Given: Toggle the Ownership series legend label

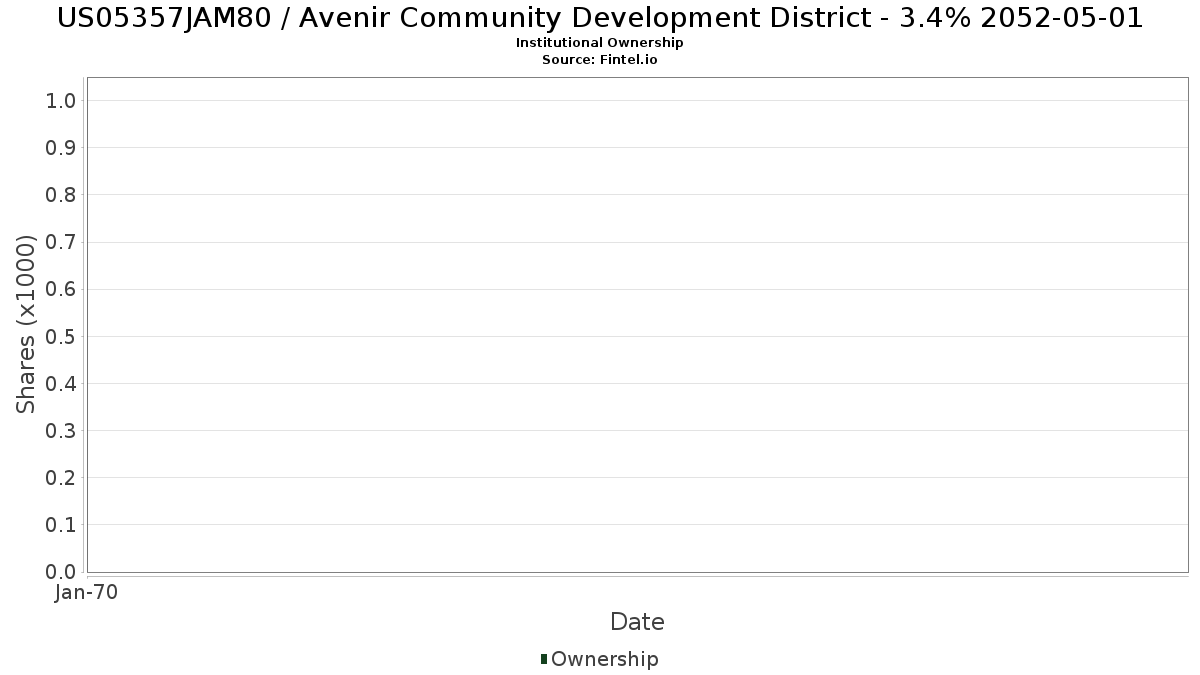Looking at the screenshot, I should (604, 659).
